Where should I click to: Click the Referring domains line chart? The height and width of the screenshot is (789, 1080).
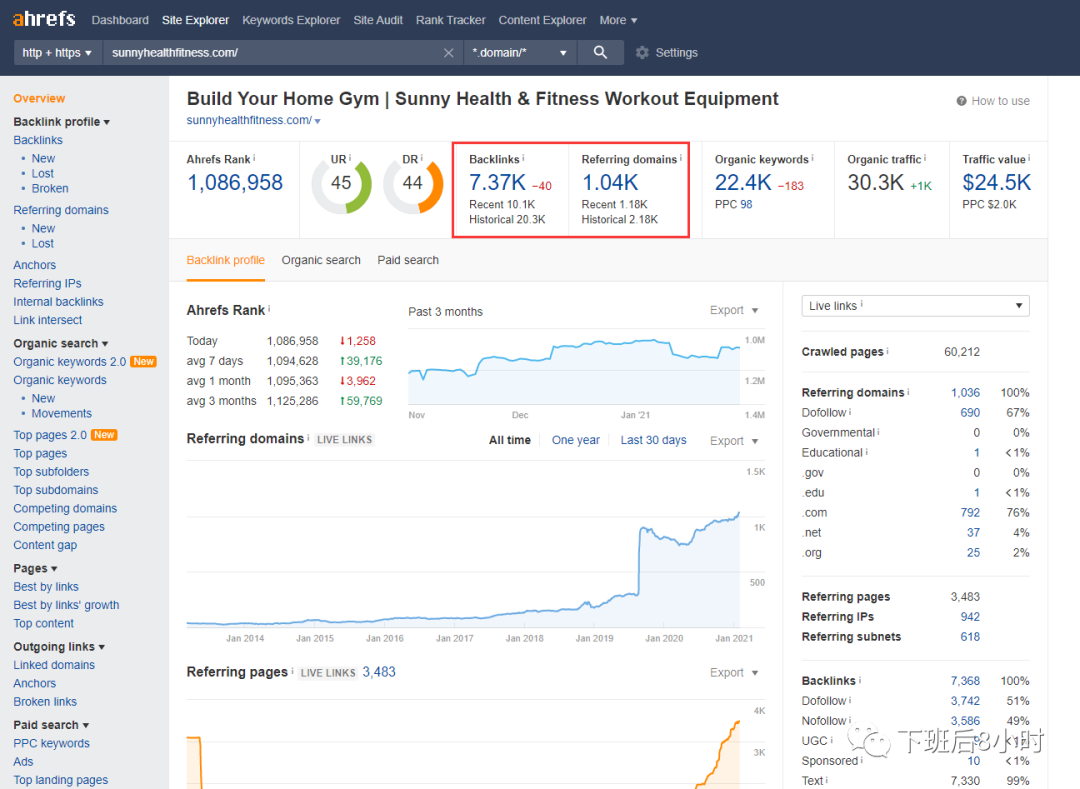pyautogui.click(x=462, y=560)
